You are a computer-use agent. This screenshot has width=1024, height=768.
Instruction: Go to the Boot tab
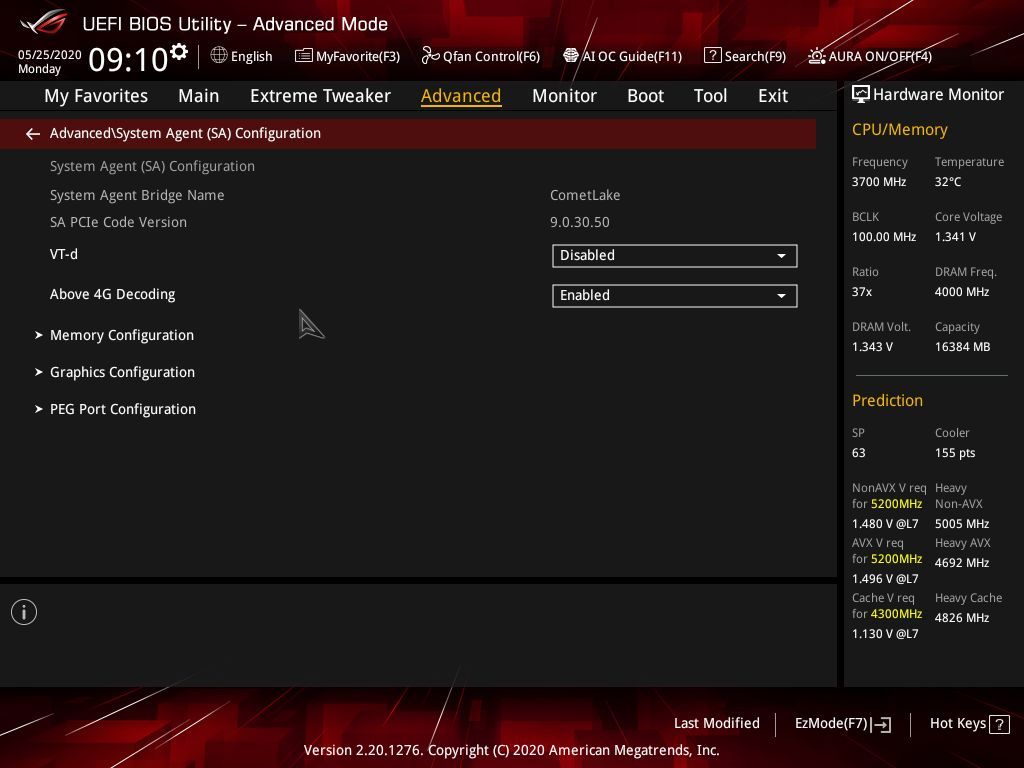click(x=645, y=96)
